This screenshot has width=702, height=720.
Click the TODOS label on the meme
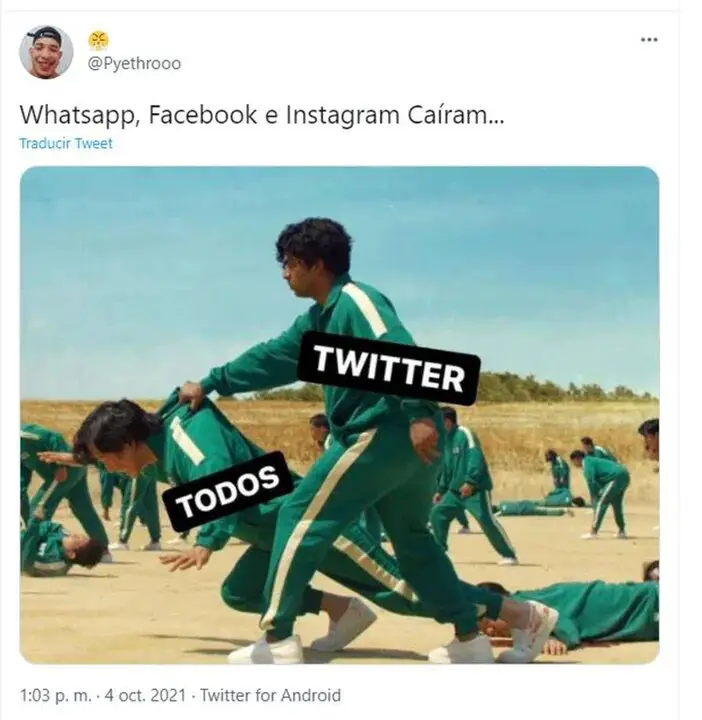[x=228, y=492]
